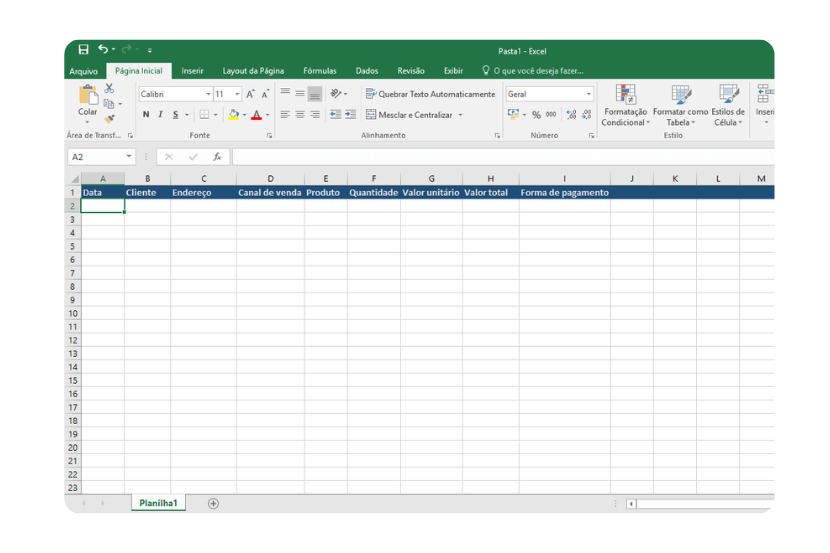
Task: Decrease decimal places
Action: [586, 115]
